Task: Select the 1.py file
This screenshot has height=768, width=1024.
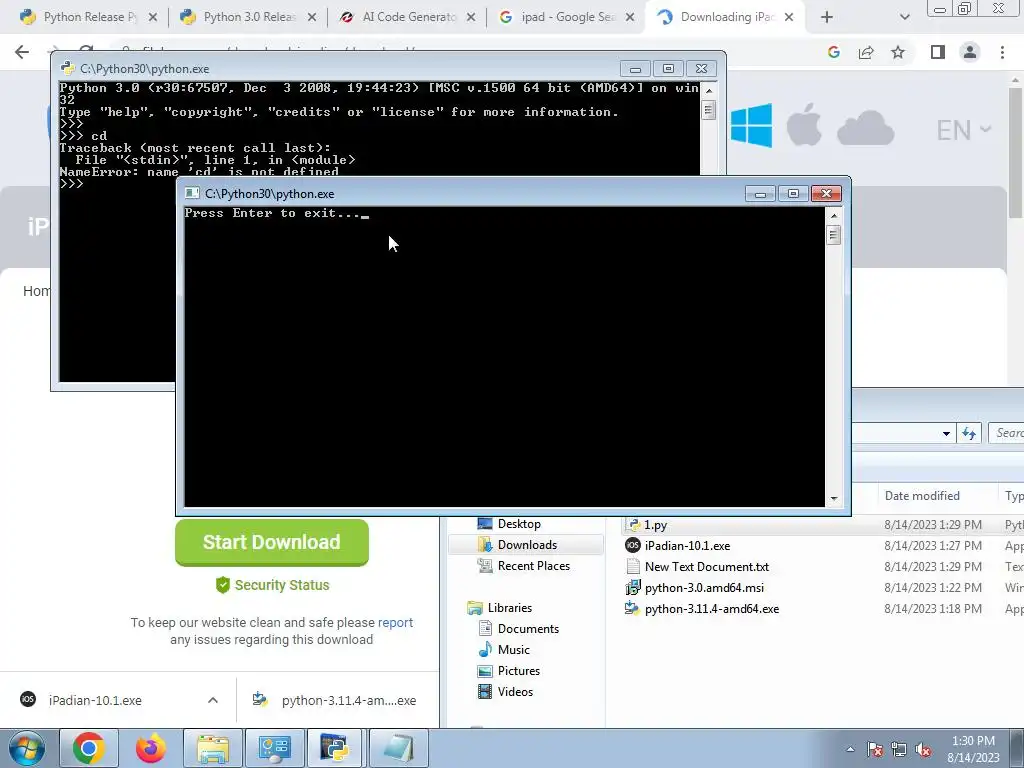Action: point(655,525)
